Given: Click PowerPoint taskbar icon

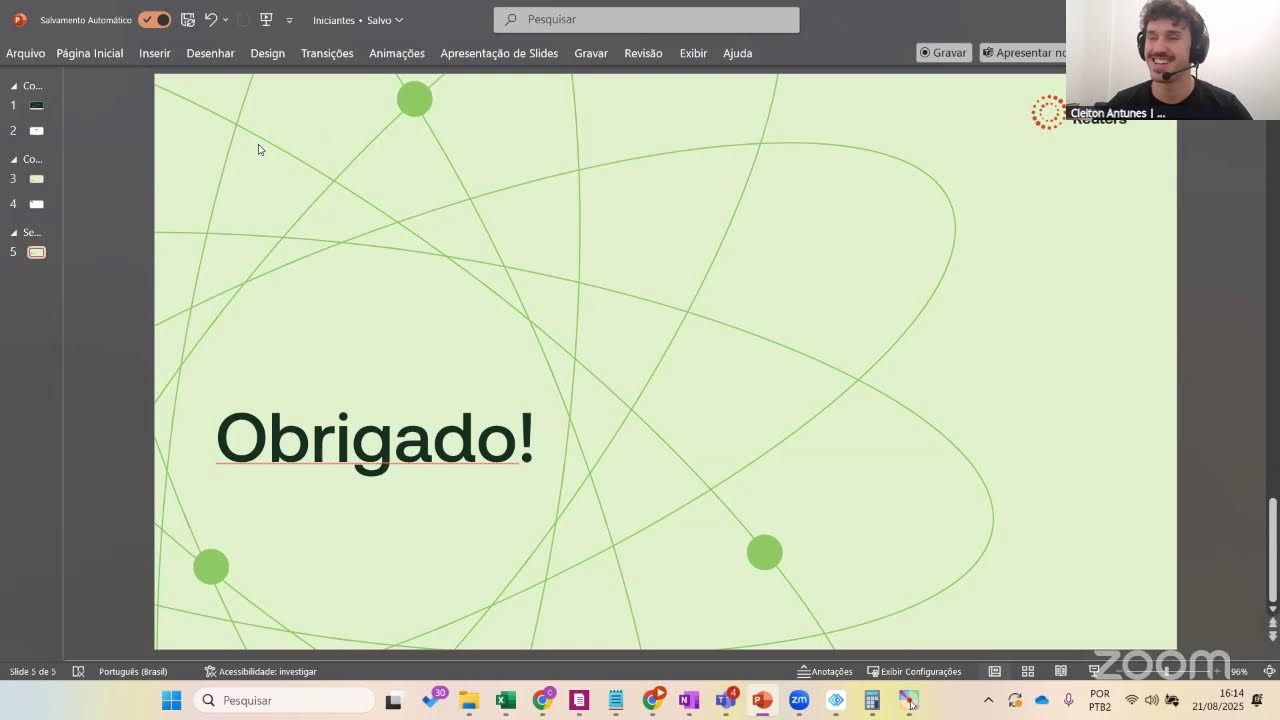Looking at the screenshot, I should [762, 700].
